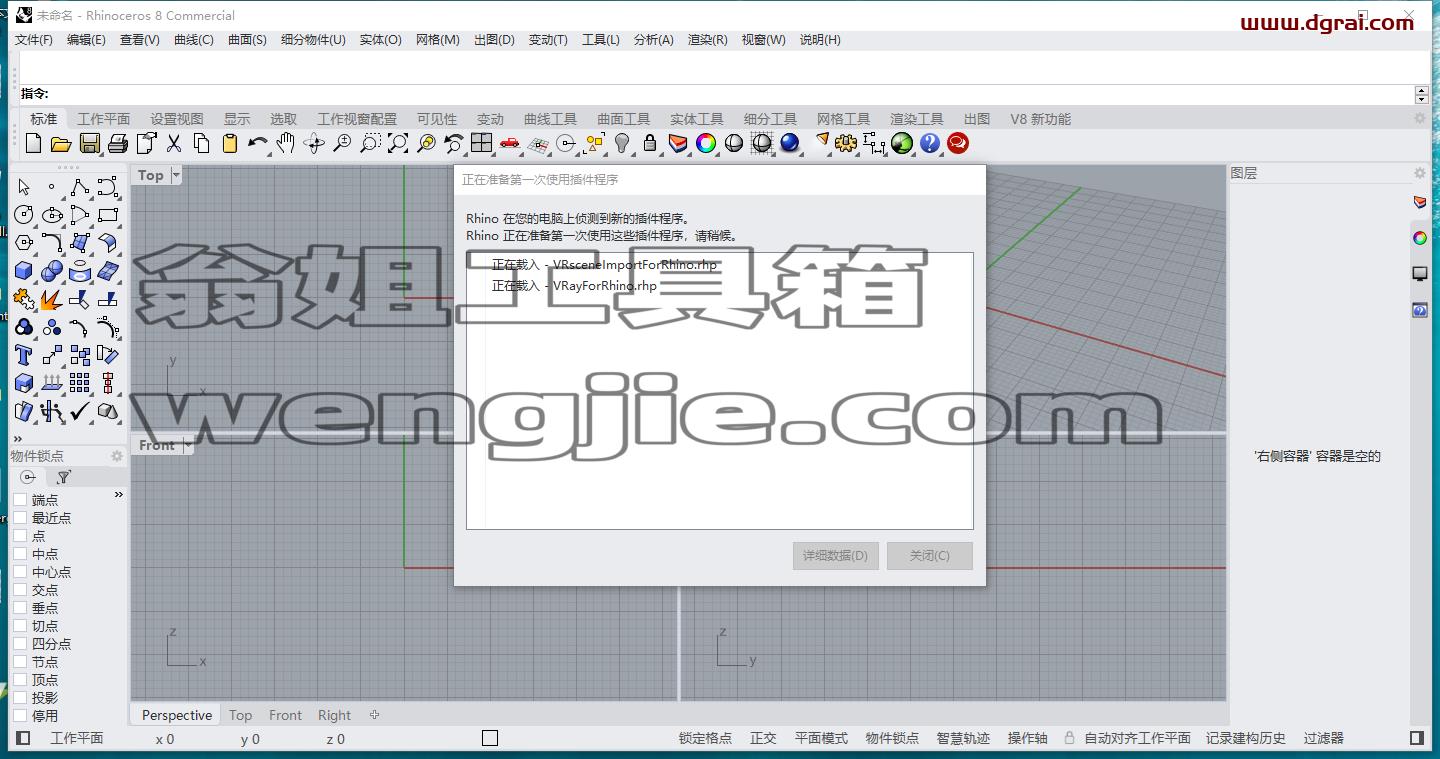Screen dimensions: 1440x759
Task: Enable the 中心点 osnap checkbox
Action: click(20, 571)
